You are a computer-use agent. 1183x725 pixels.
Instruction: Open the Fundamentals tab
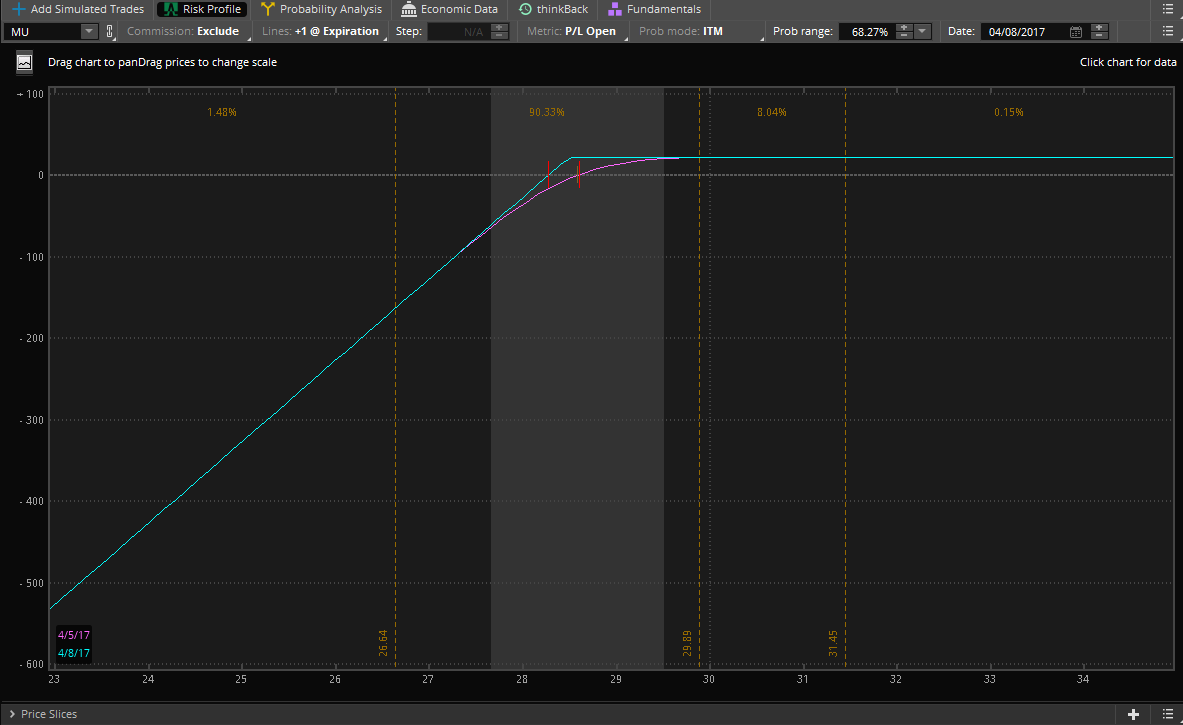click(654, 9)
